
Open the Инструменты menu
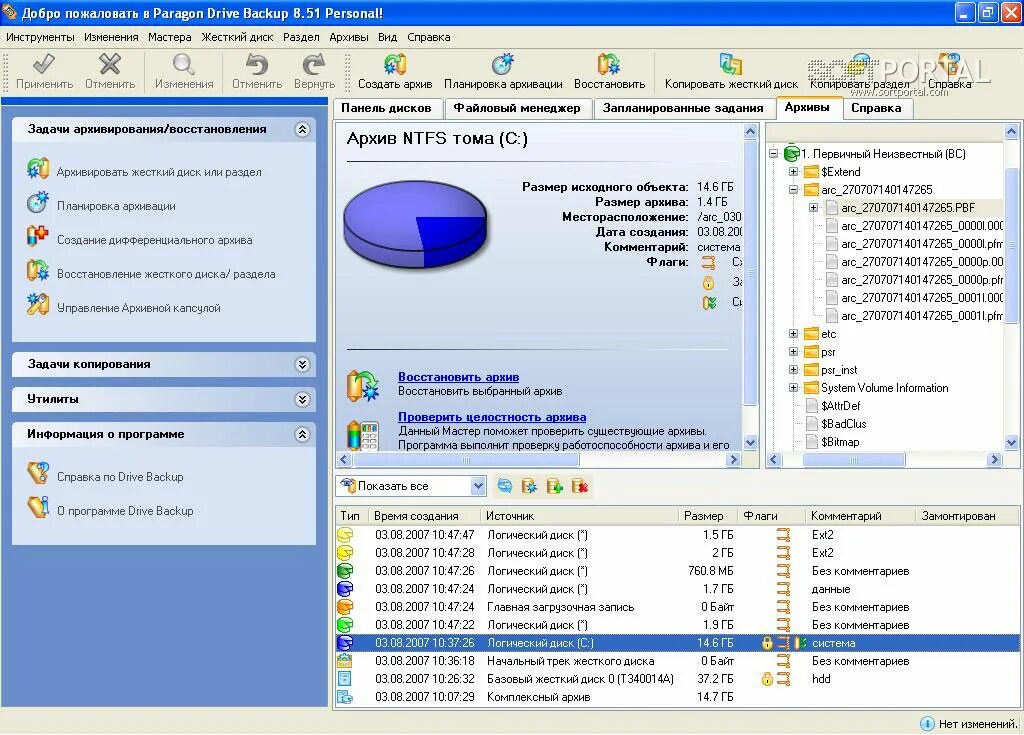pyautogui.click(x=40, y=37)
